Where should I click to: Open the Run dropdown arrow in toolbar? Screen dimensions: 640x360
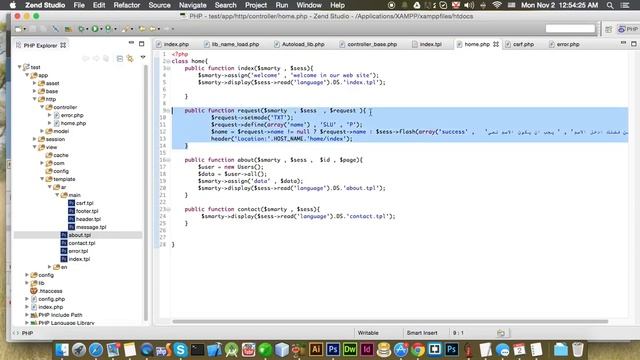(x=101, y=29)
